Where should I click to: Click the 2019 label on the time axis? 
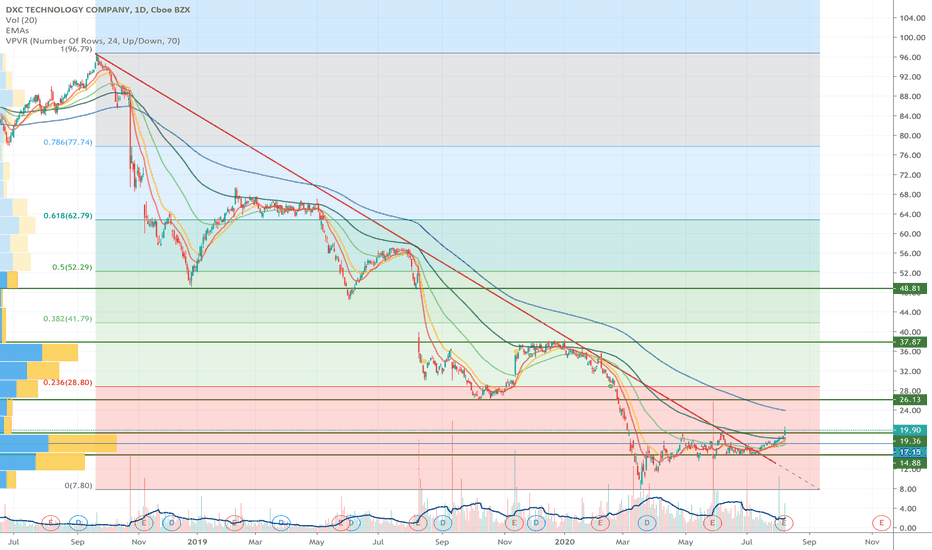pyautogui.click(x=197, y=542)
